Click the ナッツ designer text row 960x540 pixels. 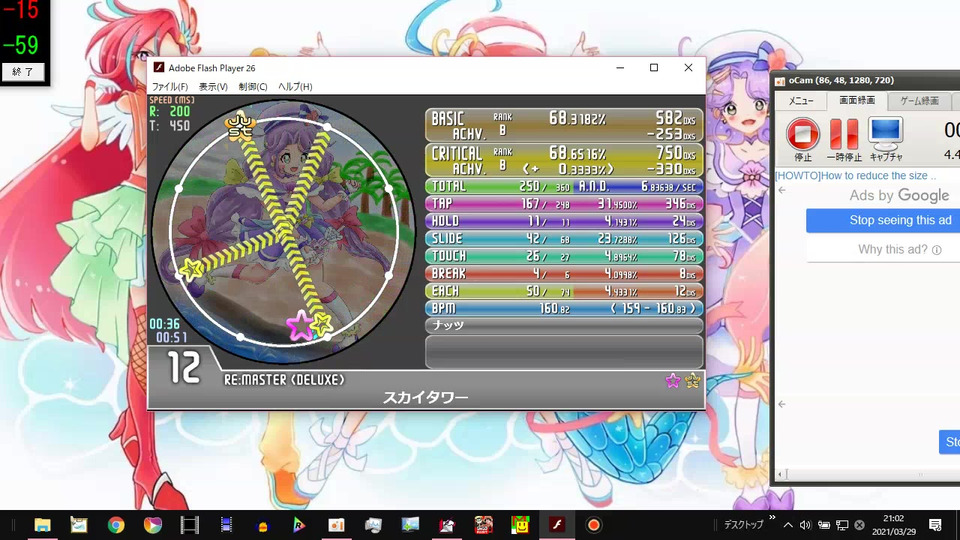pos(564,325)
